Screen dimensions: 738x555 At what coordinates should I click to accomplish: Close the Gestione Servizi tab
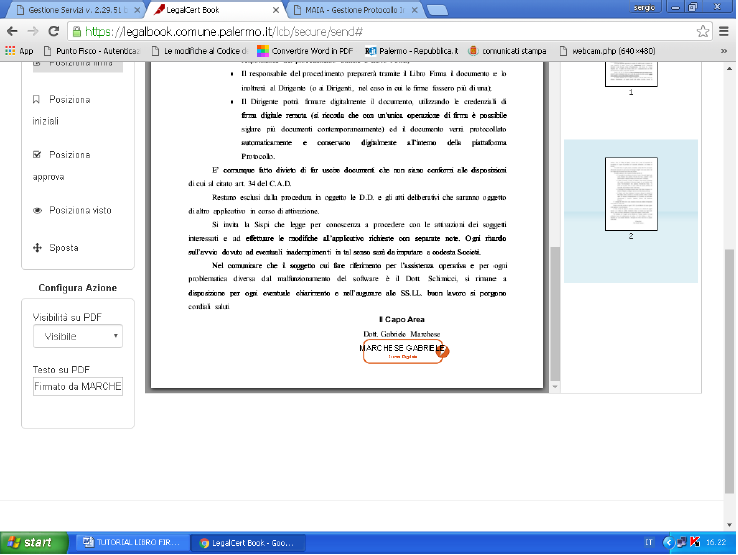137,10
